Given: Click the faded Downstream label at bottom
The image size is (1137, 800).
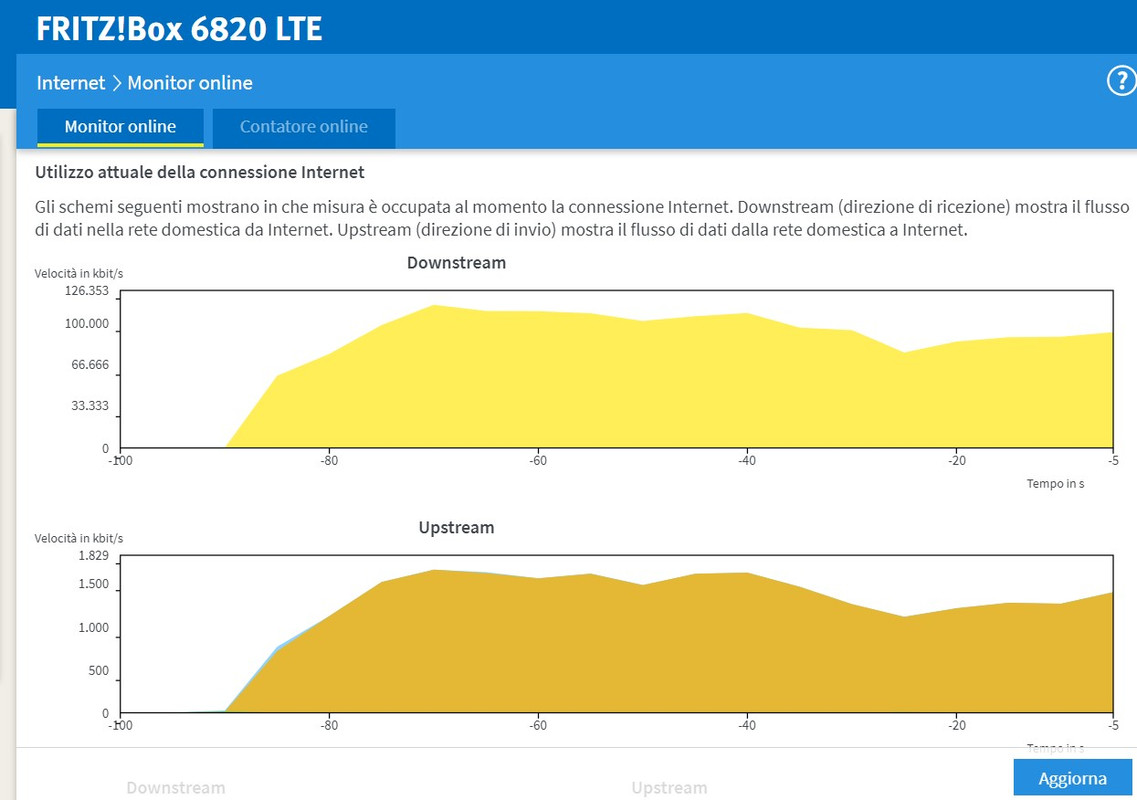Looking at the screenshot, I should tap(175, 788).
